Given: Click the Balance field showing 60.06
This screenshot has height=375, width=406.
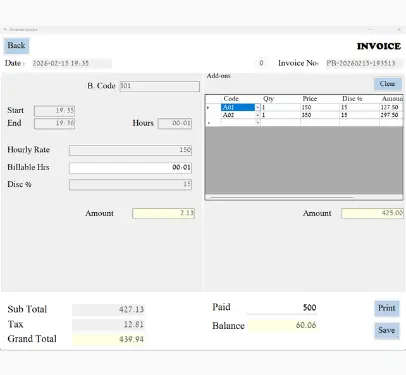Looking at the screenshot, I should (282, 325).
